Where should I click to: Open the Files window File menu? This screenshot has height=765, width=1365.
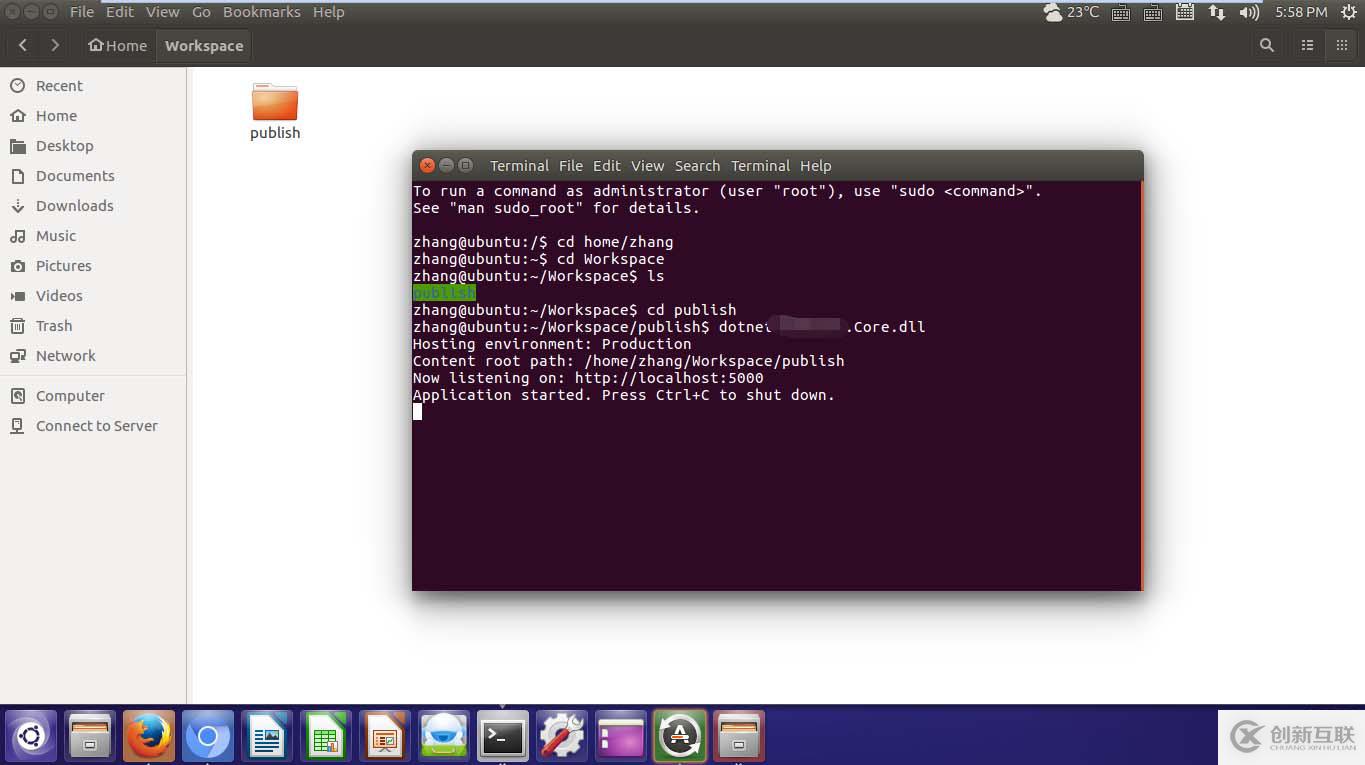[x=82, y=12]
